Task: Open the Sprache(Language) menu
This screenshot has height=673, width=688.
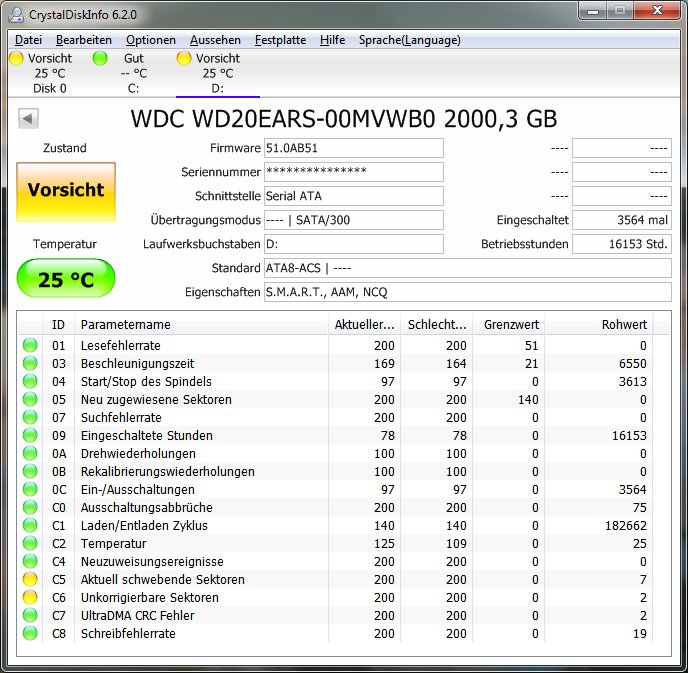Action: [x=410, y=40]
